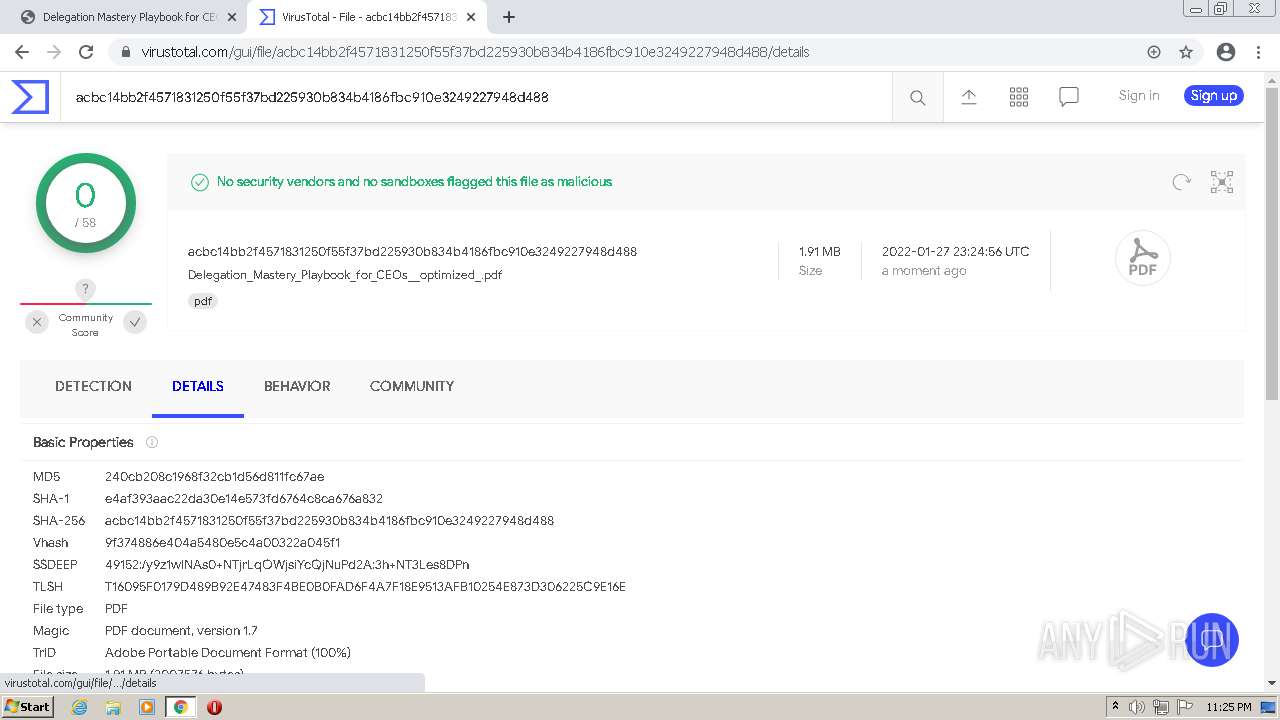Click the scrollbar down arrow

1272,683
